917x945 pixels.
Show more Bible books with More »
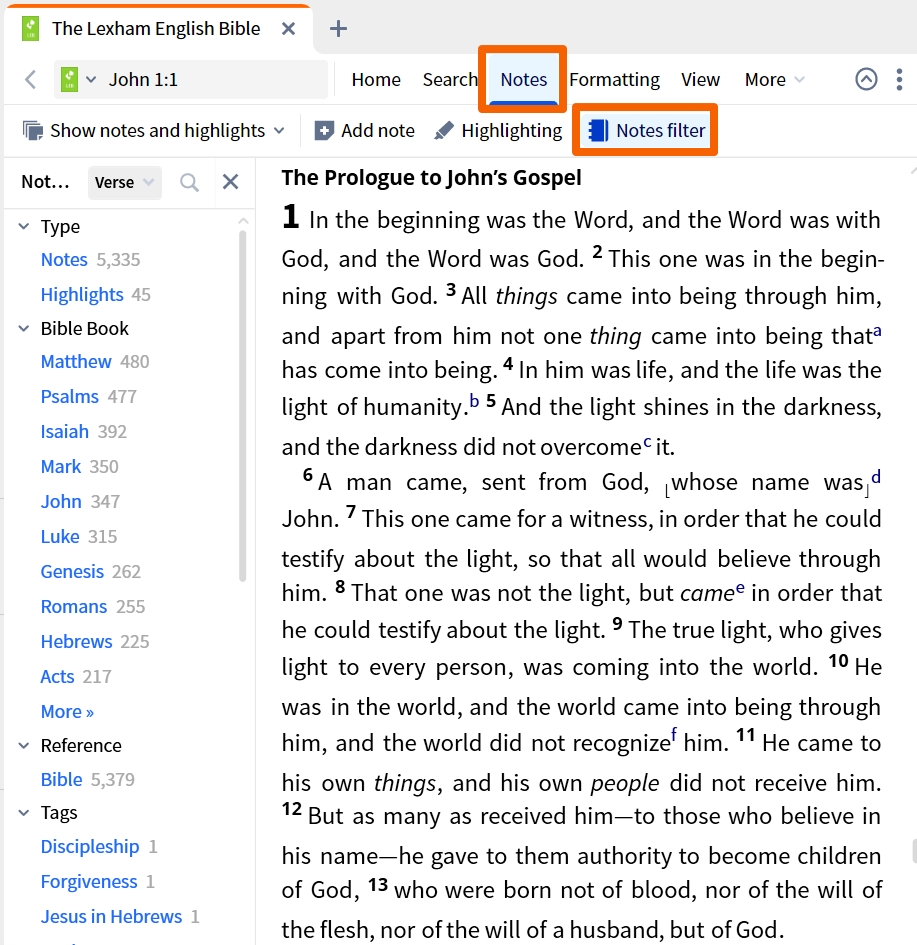pyautogui.click(x=67, y=712)
